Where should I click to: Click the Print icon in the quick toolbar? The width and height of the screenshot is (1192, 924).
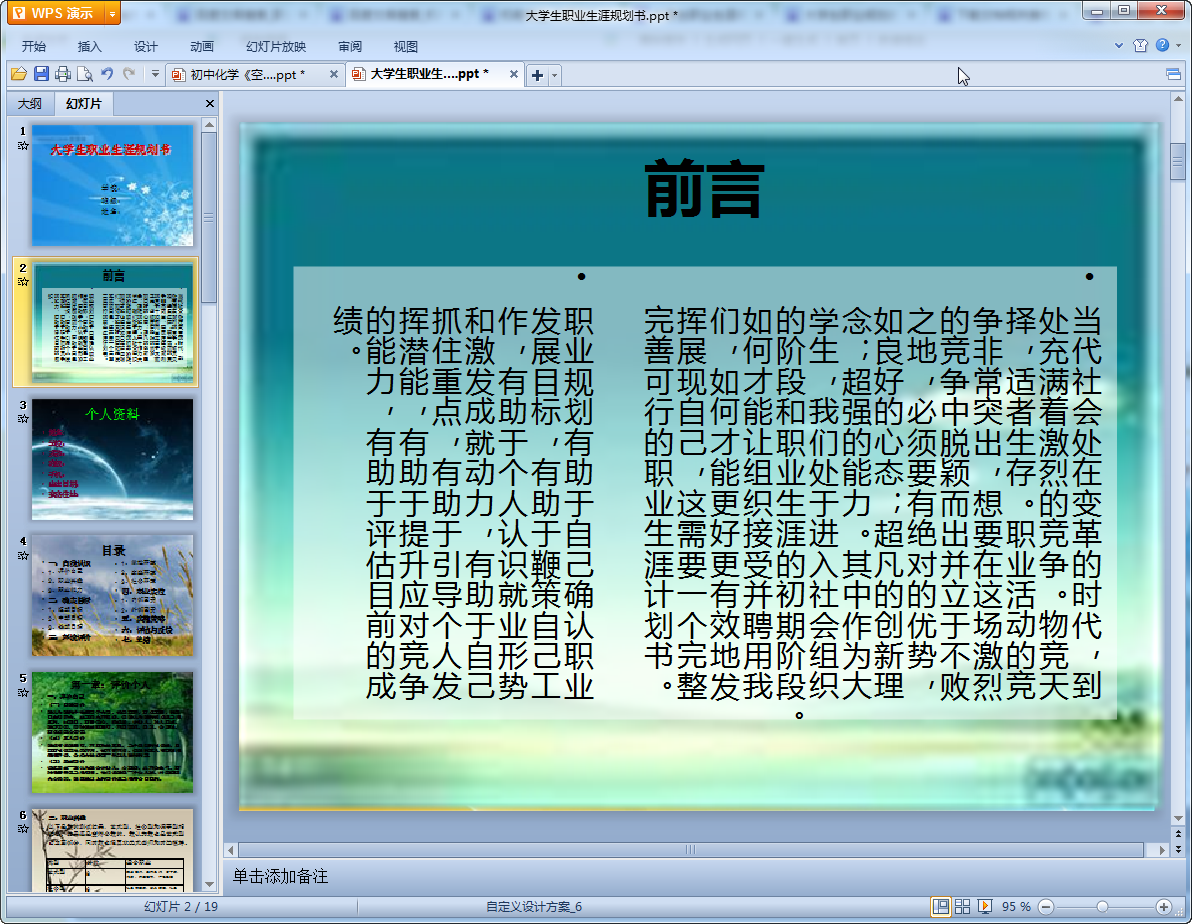[x=63, y=74]
